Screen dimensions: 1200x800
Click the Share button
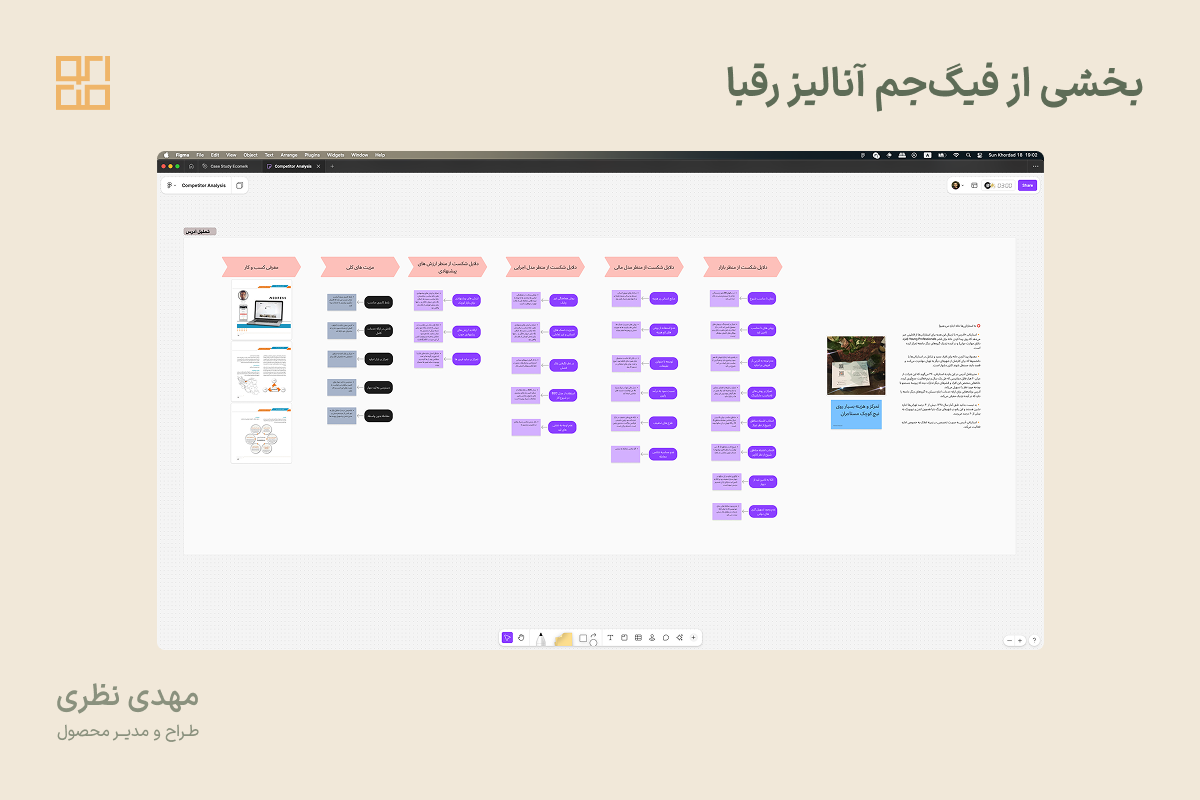(x=1027, y=185)
